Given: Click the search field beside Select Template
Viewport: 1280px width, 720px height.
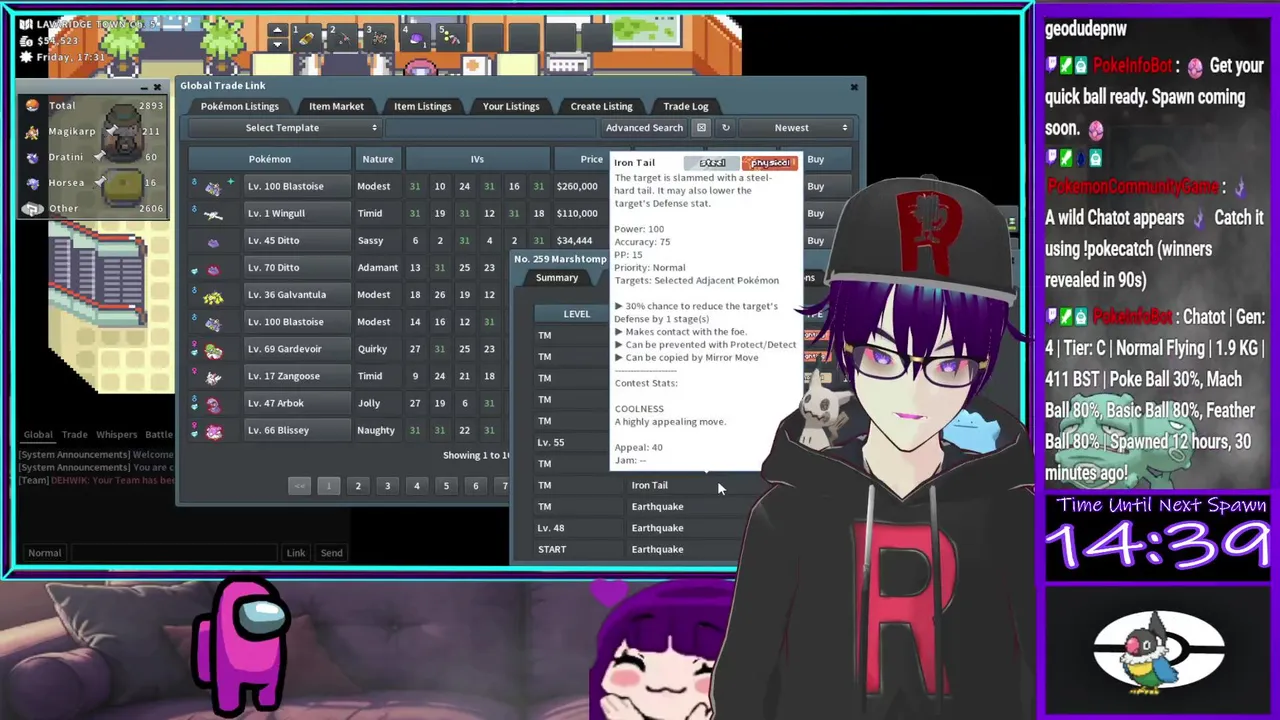Looking at the screenshot, I should [x=490, y=128].
